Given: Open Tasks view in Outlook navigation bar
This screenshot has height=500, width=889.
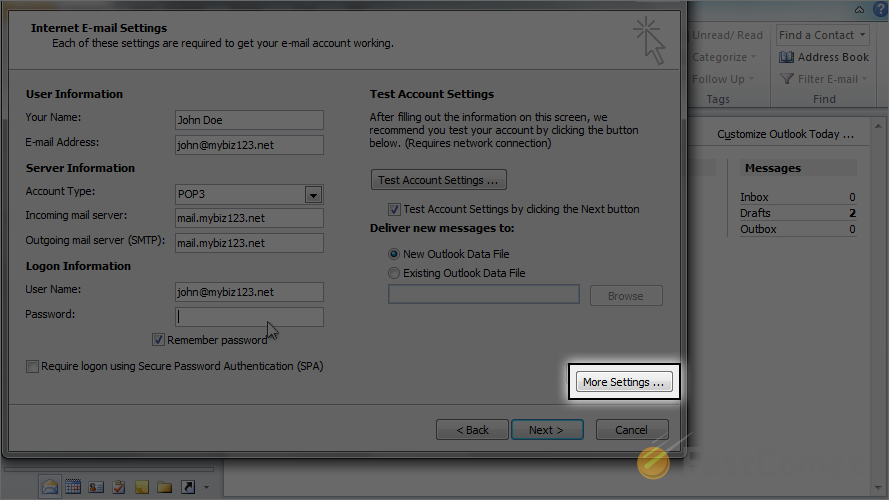Looking at the screenshot, I should (118, 486).
